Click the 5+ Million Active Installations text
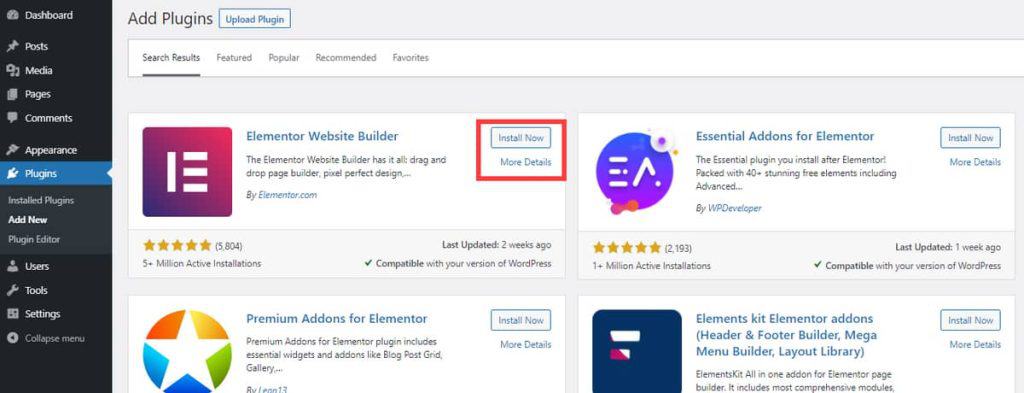Screen dimensions: 1024x393 (x=202, y=264)
